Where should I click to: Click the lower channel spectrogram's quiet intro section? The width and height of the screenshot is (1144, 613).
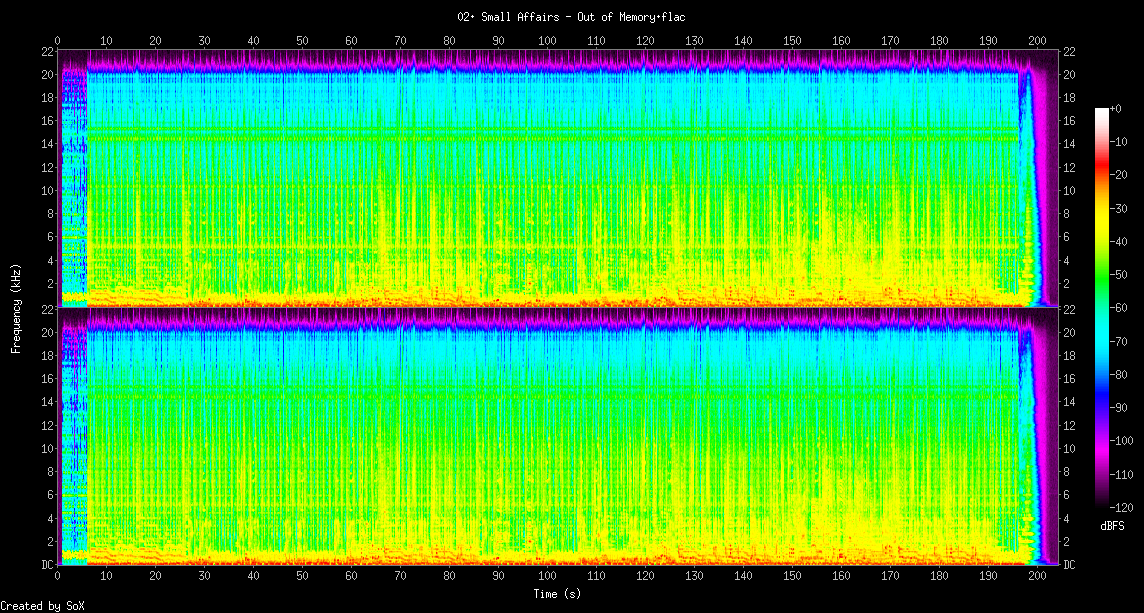tap(72, 440)
